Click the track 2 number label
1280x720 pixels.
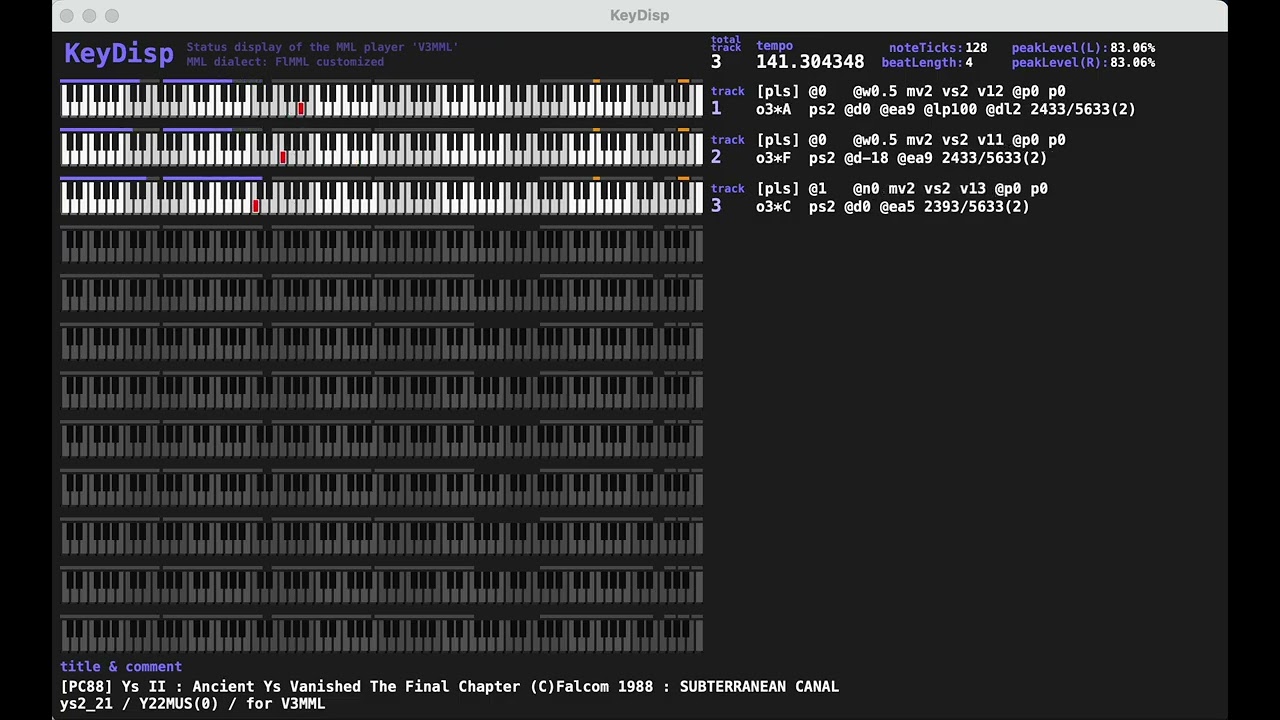coord(716,158)
